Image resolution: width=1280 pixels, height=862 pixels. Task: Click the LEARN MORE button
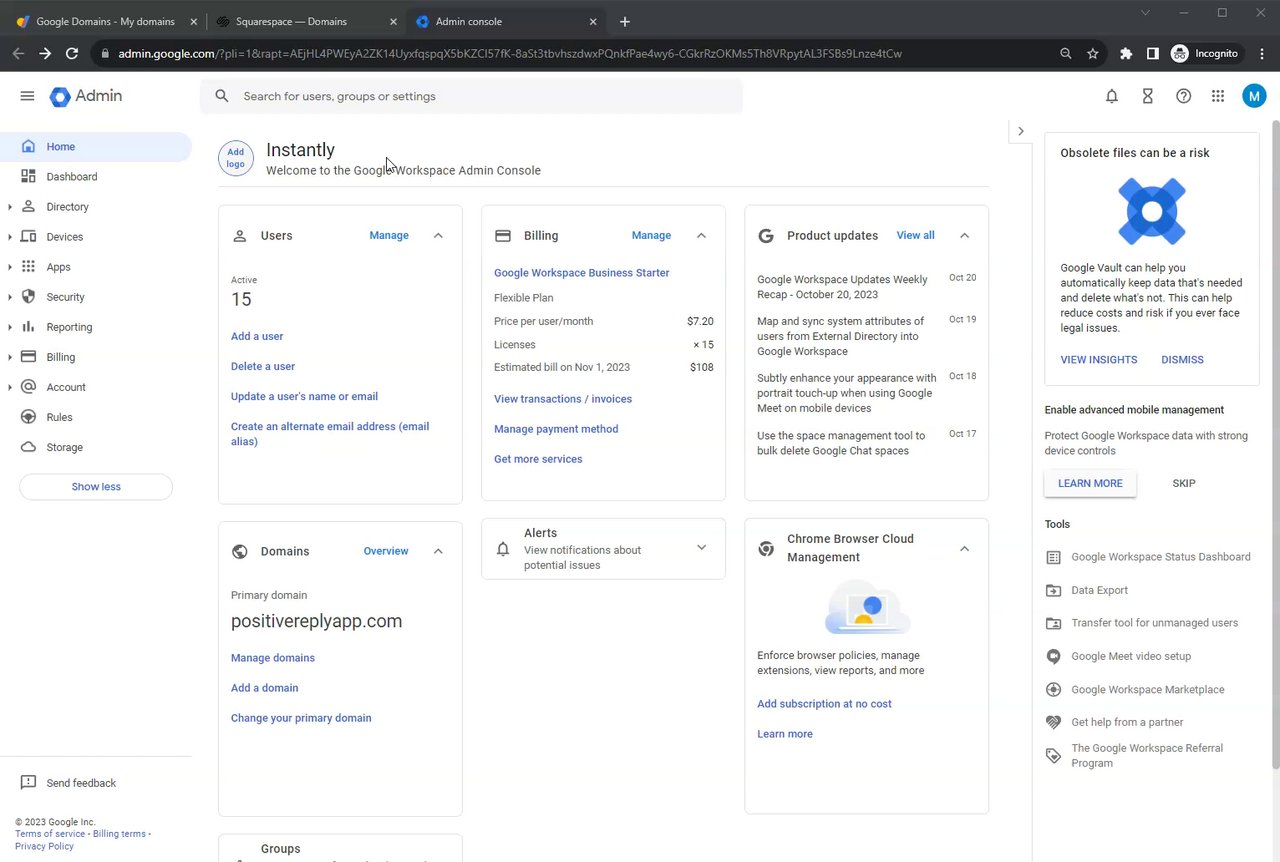click(1090, 483)
